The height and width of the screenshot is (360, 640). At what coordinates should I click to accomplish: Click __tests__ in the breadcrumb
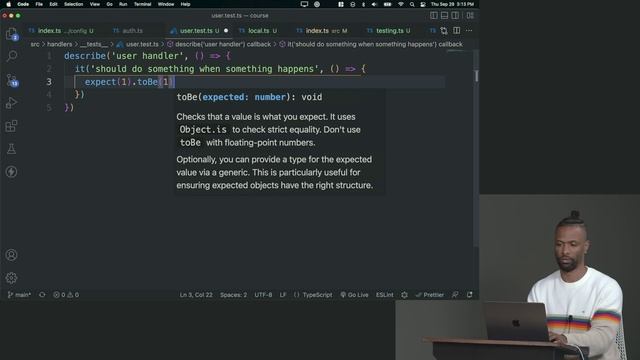tap(93, 44)
